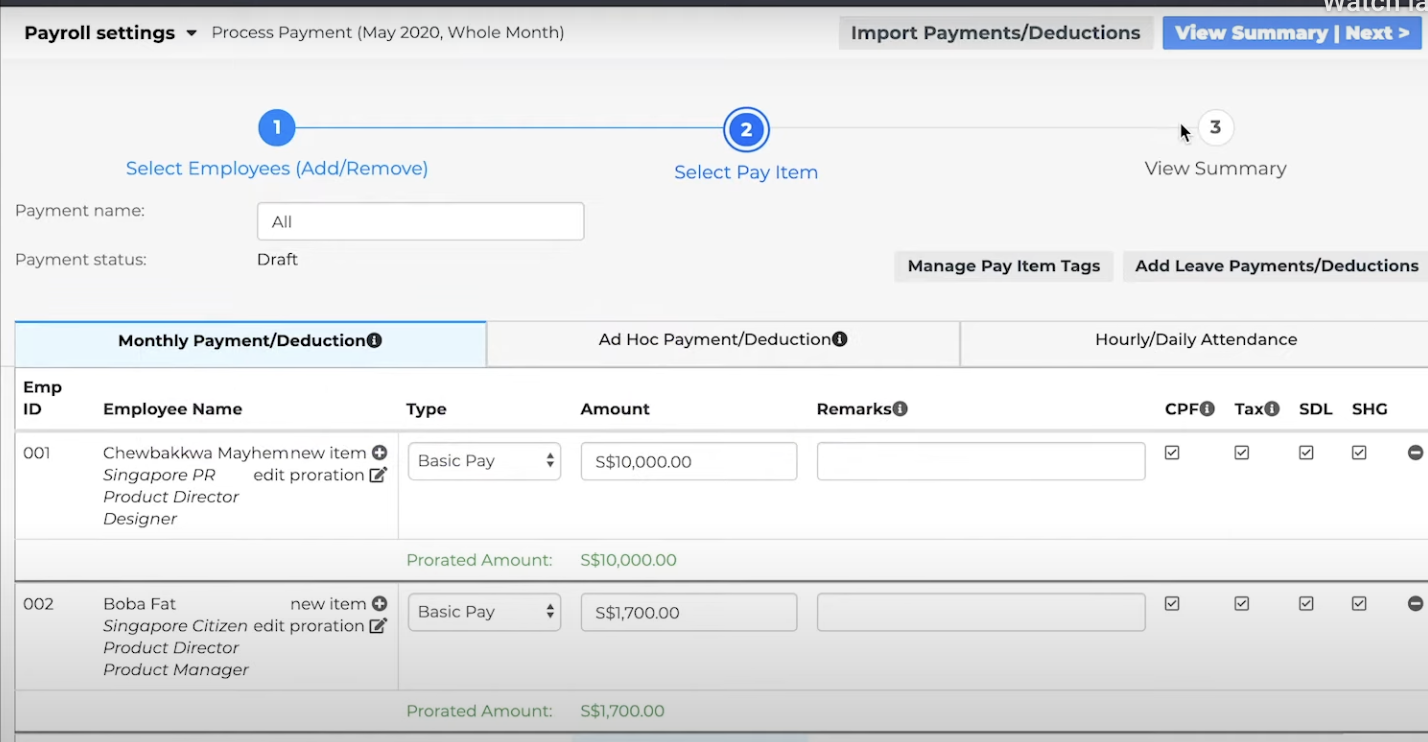Click the CPF info icon
This screenshot has height=742, width=1428.
1208,406
